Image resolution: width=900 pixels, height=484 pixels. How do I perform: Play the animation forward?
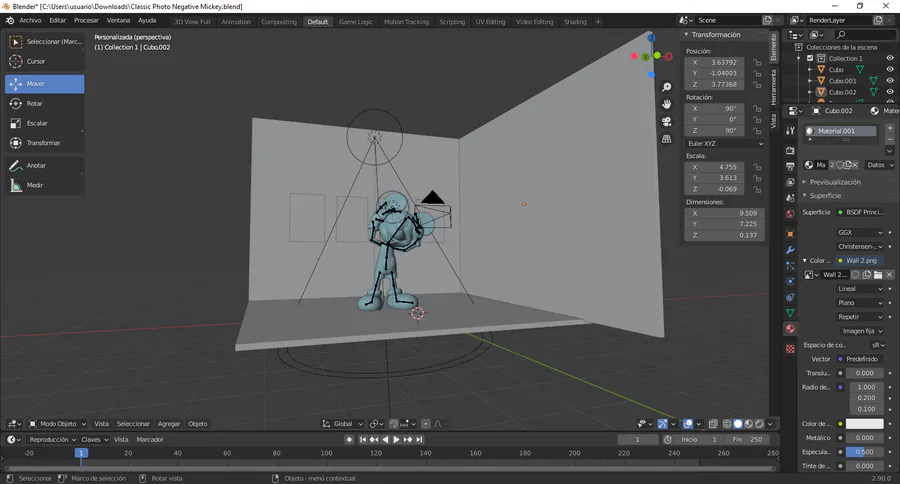[x=396, y=439]
